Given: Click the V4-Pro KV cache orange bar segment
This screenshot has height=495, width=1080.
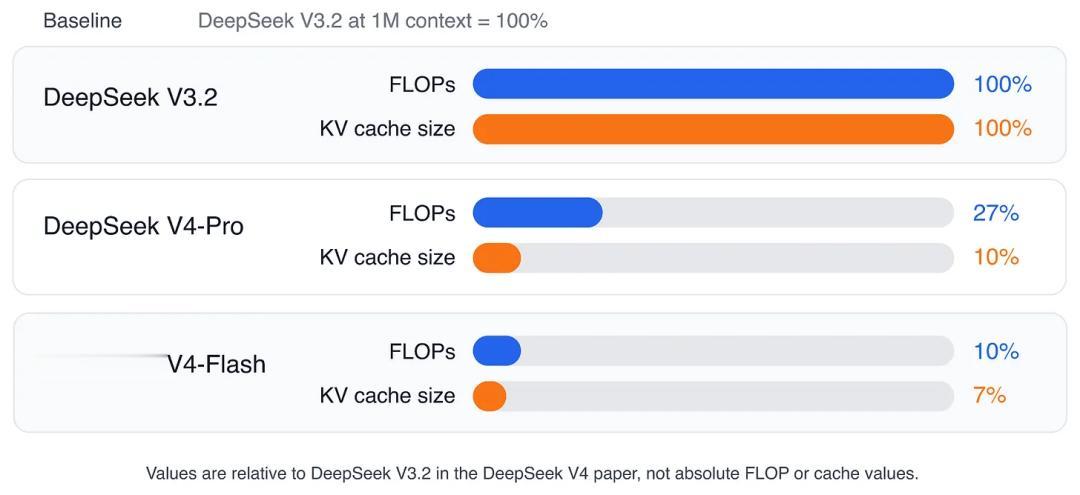Looking at the screenshot, I should [x=497, y=257].
